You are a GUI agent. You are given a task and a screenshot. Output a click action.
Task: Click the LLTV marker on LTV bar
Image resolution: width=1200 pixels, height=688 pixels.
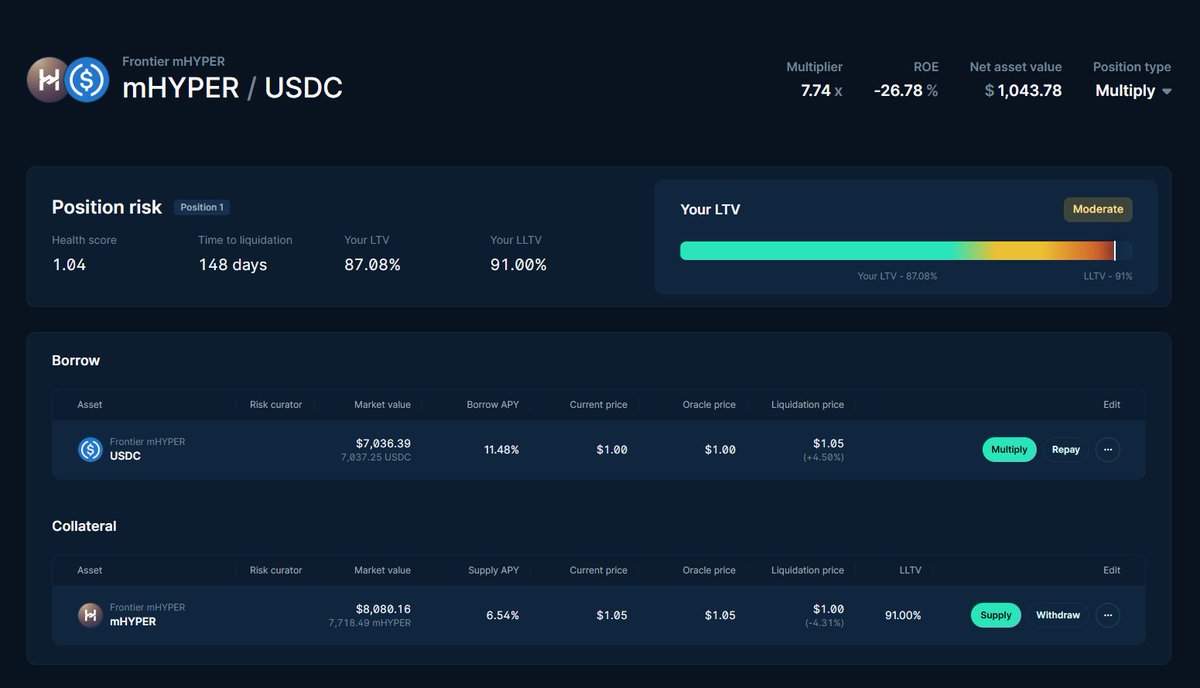point(1115,251)
